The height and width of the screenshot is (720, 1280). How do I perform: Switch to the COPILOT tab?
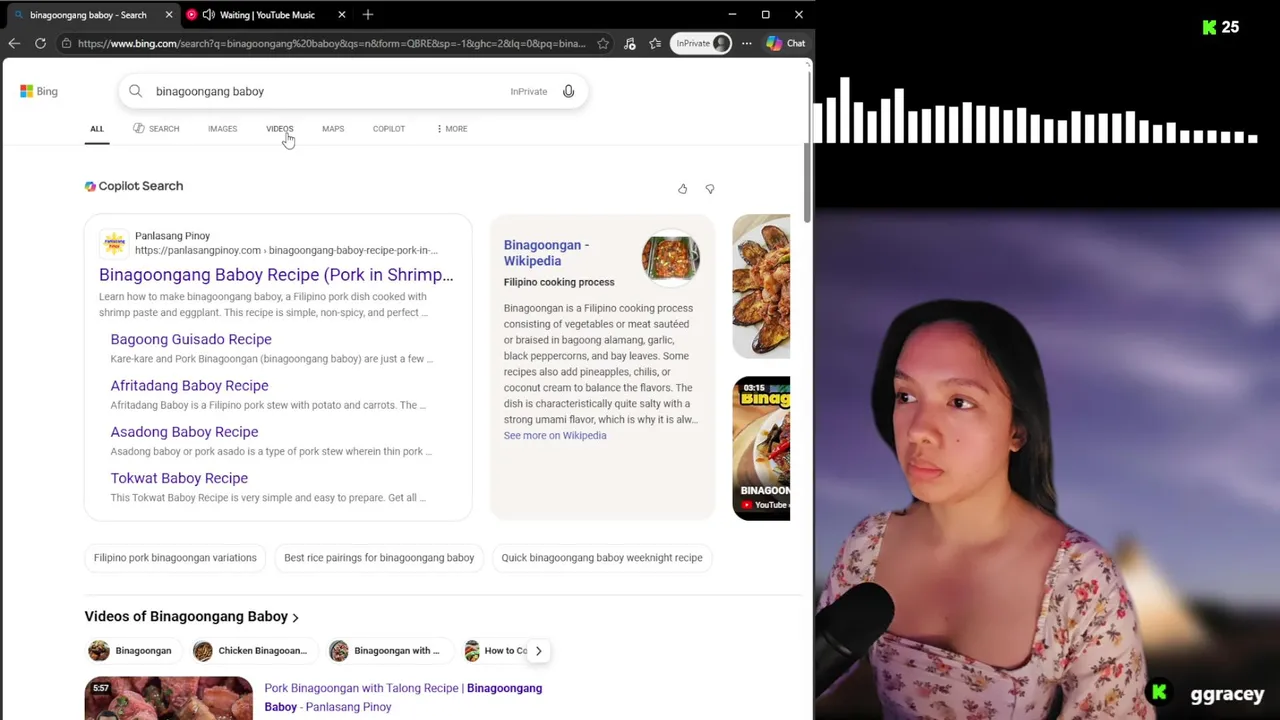(389, 129)
